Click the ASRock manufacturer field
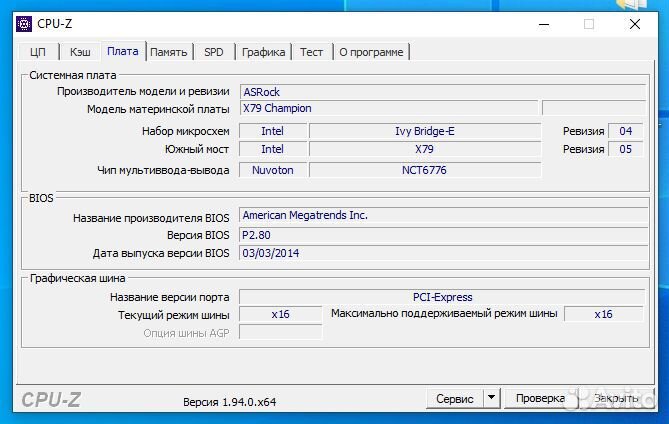 tap(443, 92)
